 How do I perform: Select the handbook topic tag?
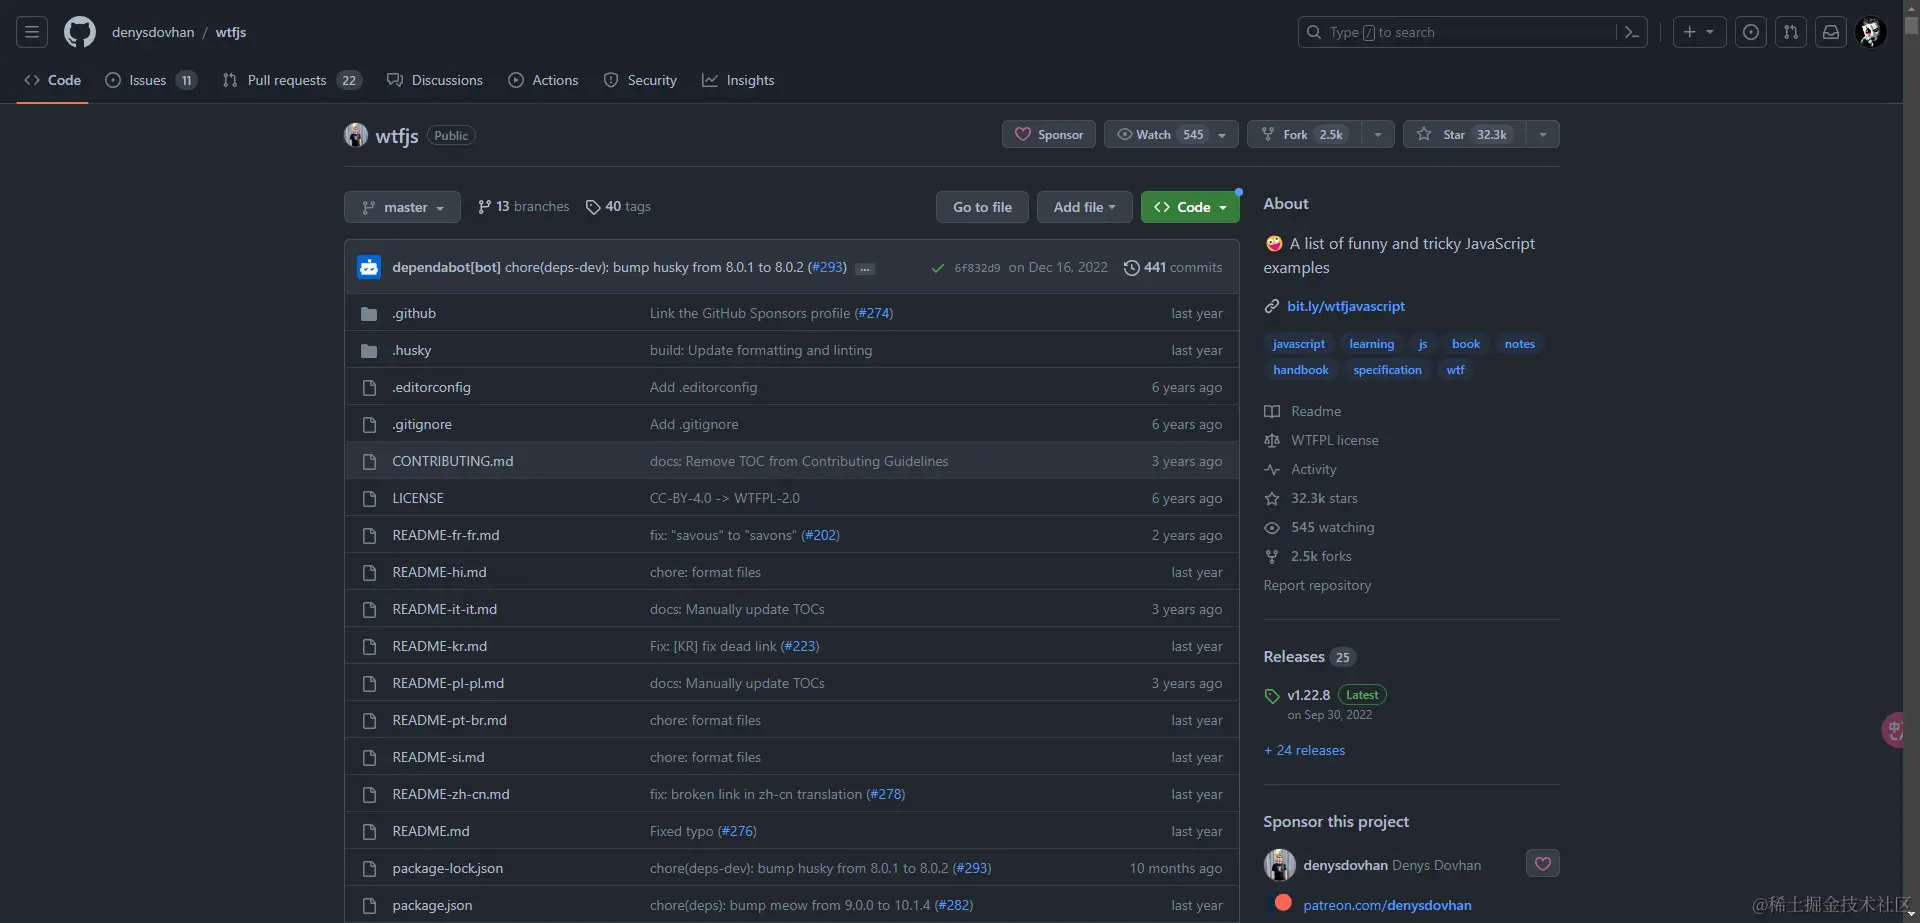point(1301,370)
